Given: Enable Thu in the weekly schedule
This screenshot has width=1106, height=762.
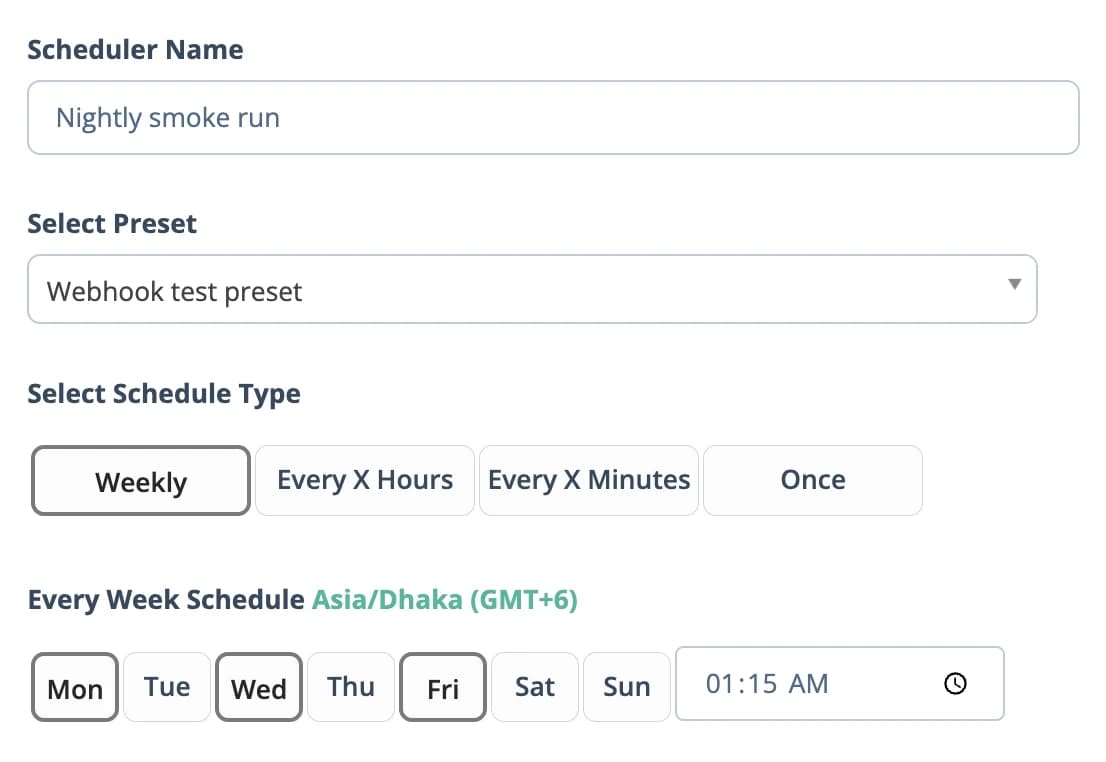Looking at the screenshot, I should (x=351, y=687).
